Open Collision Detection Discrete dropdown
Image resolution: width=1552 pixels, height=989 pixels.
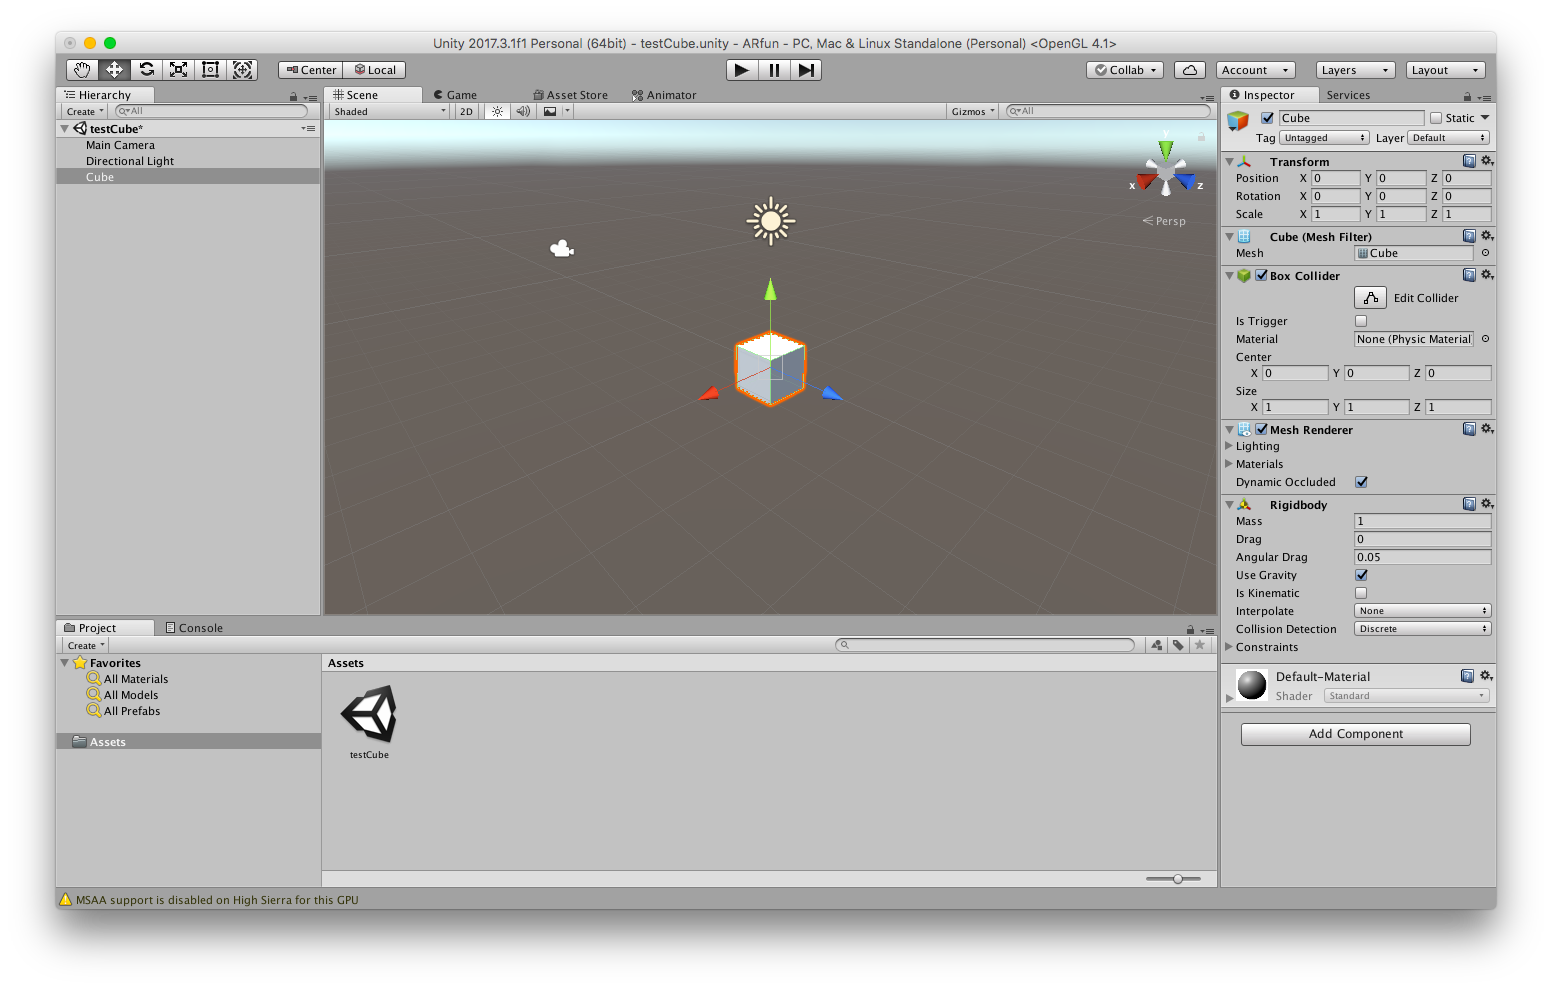pyautogui.click(x=1423, y=629)
